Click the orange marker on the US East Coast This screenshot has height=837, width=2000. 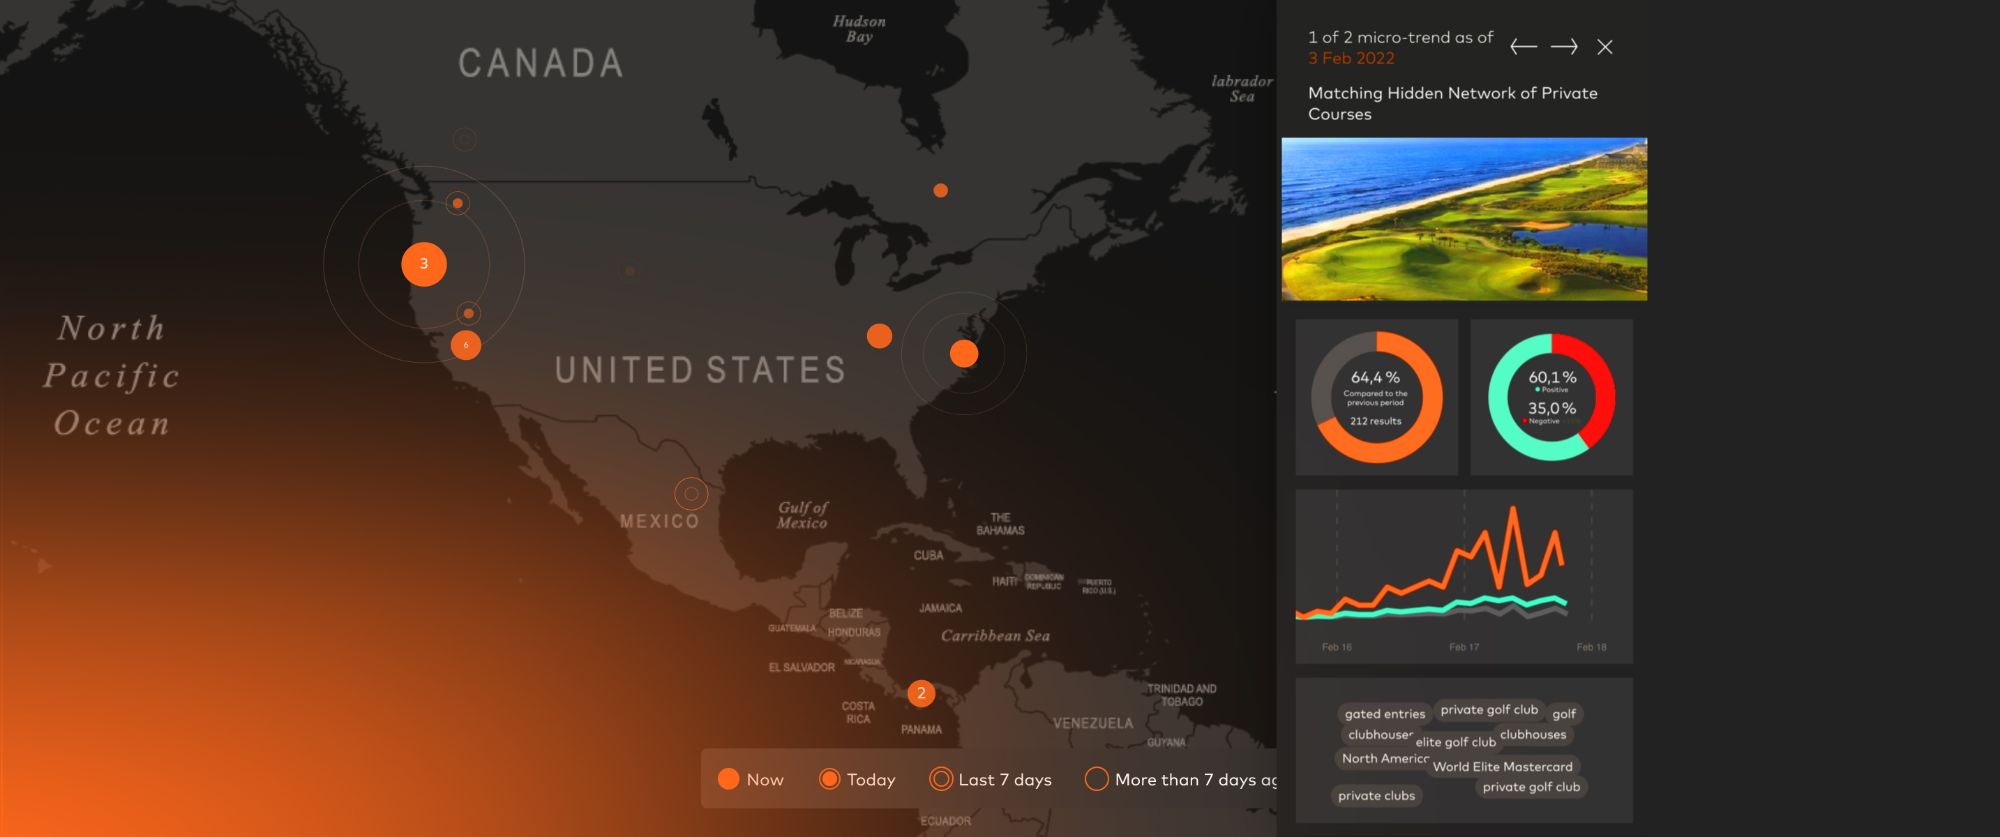pyautogui.click(x=964, y=353)
